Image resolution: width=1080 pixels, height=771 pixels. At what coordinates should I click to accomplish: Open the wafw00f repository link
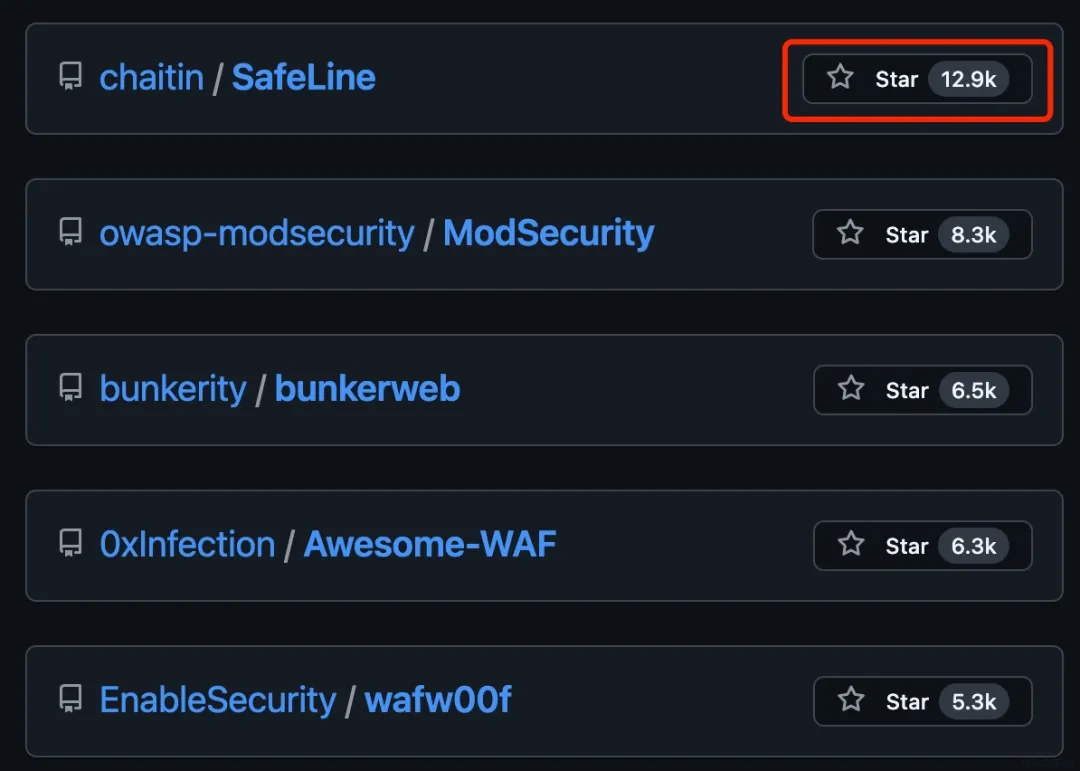[x=437, y=700]
